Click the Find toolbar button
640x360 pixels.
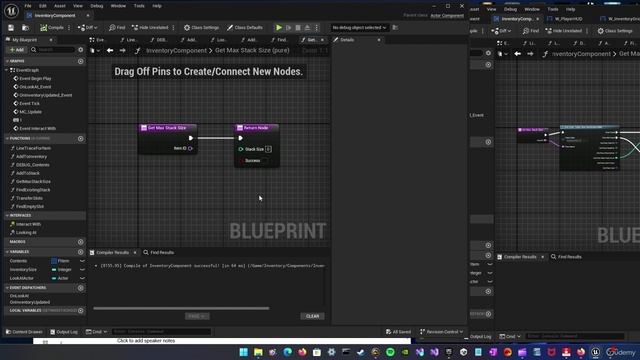[117, 28]
